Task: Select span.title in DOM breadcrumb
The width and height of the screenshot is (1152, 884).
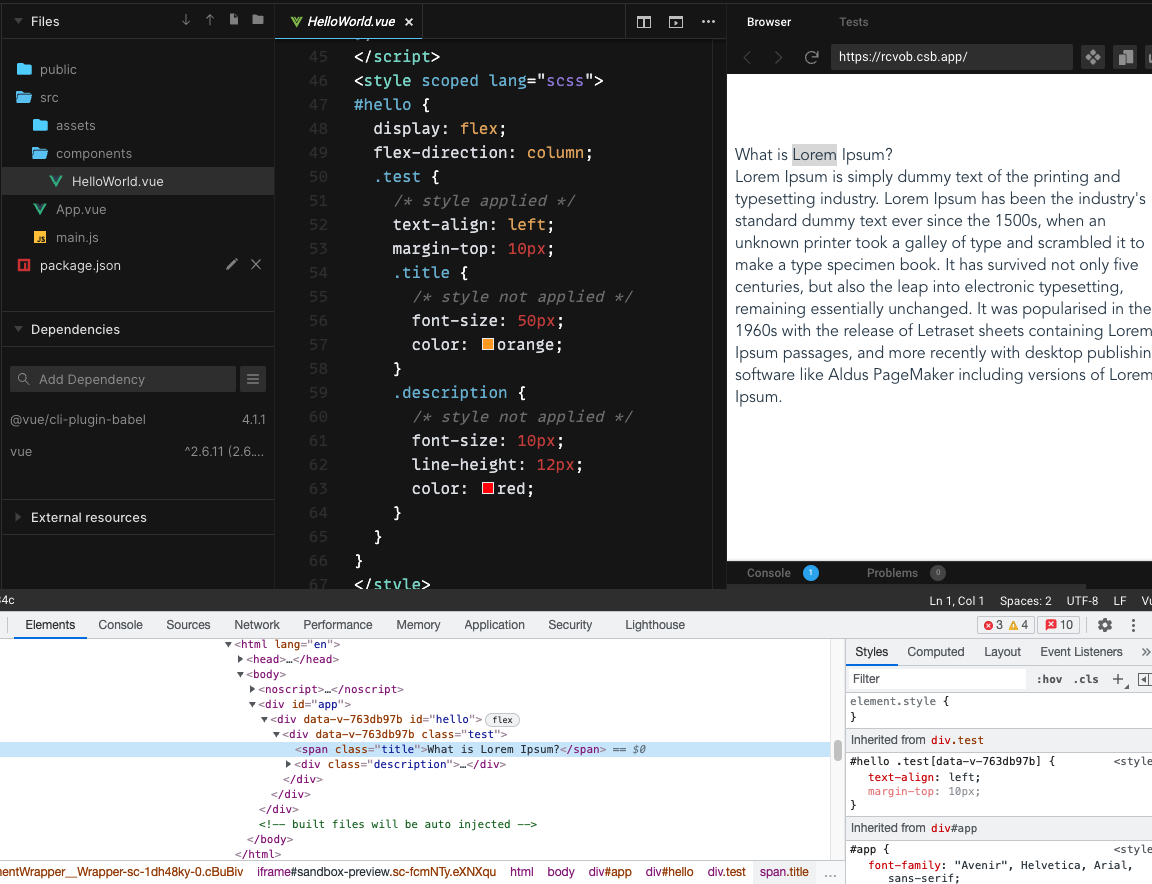Action: [784, 872]
